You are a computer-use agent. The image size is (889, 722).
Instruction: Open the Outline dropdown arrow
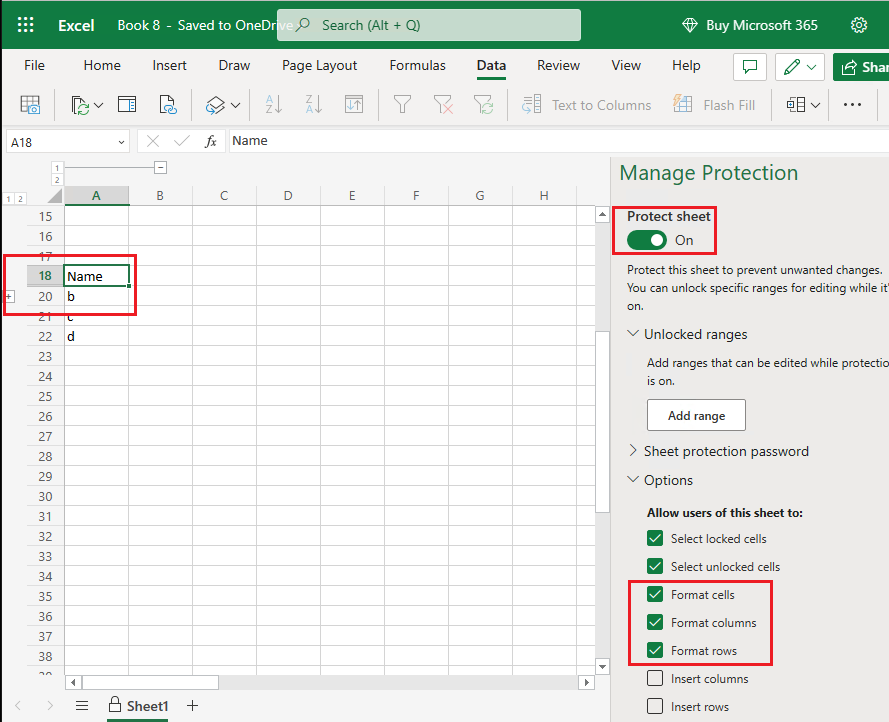(x=815, y=105)
